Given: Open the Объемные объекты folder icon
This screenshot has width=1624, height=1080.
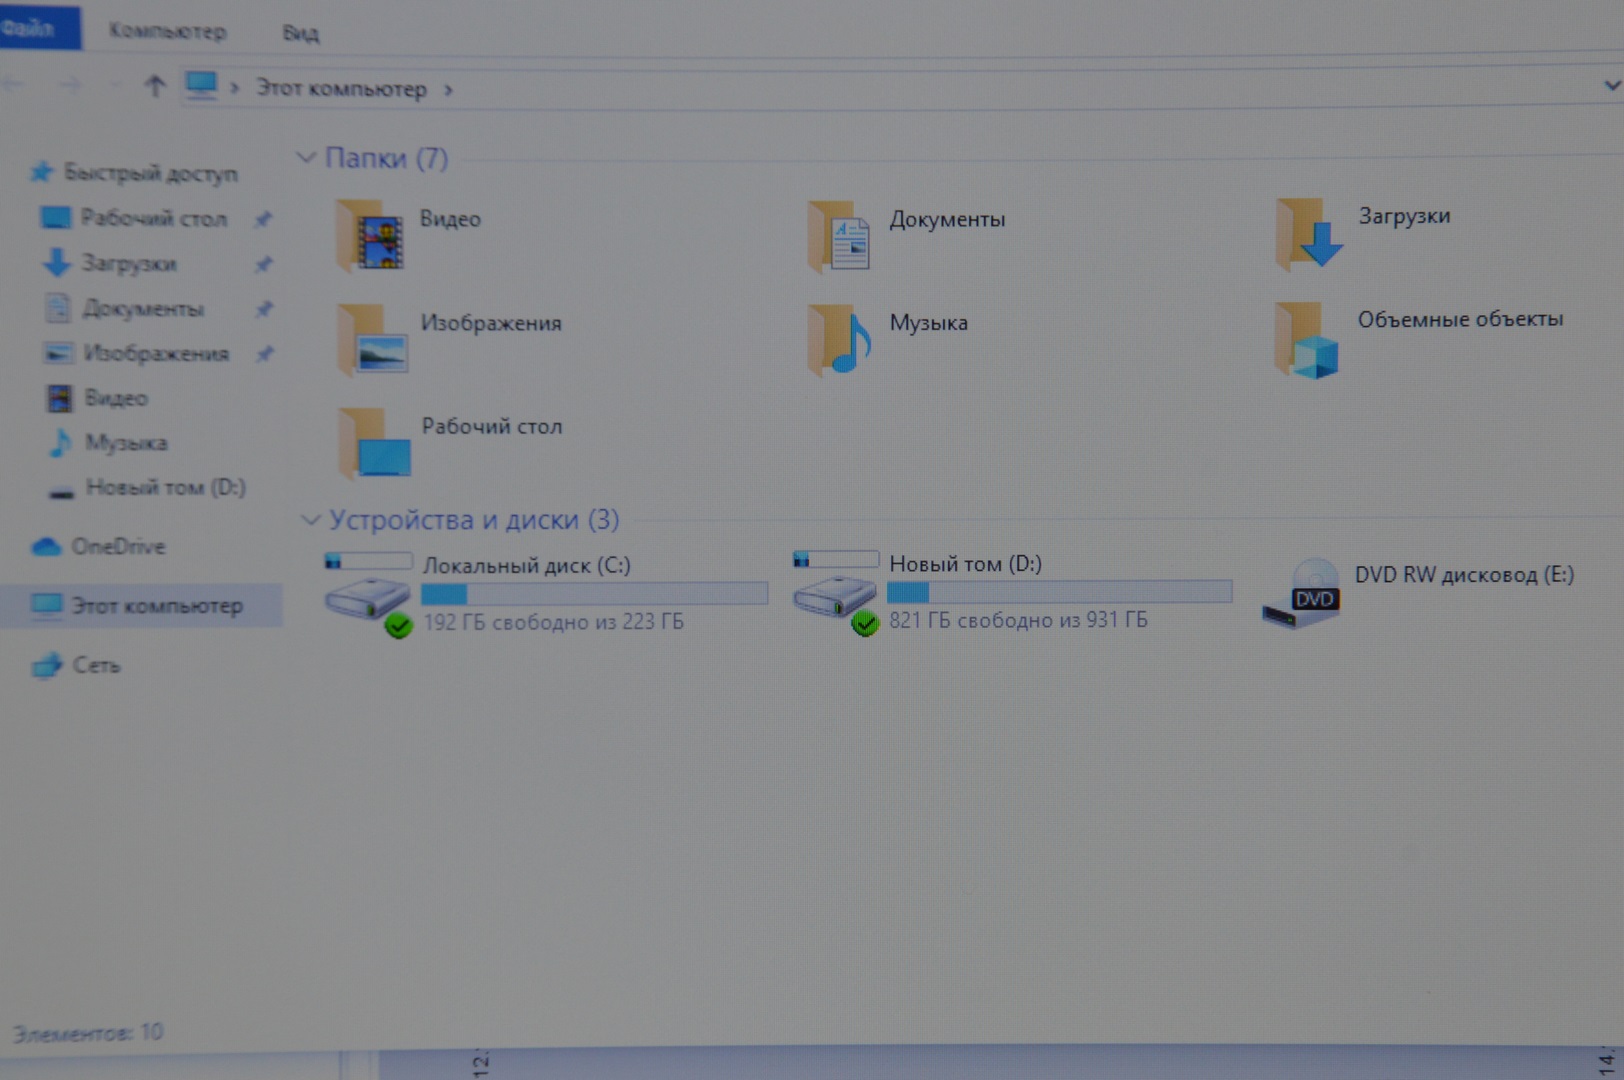Looking at the screenshot, I should coord(1307,340).
